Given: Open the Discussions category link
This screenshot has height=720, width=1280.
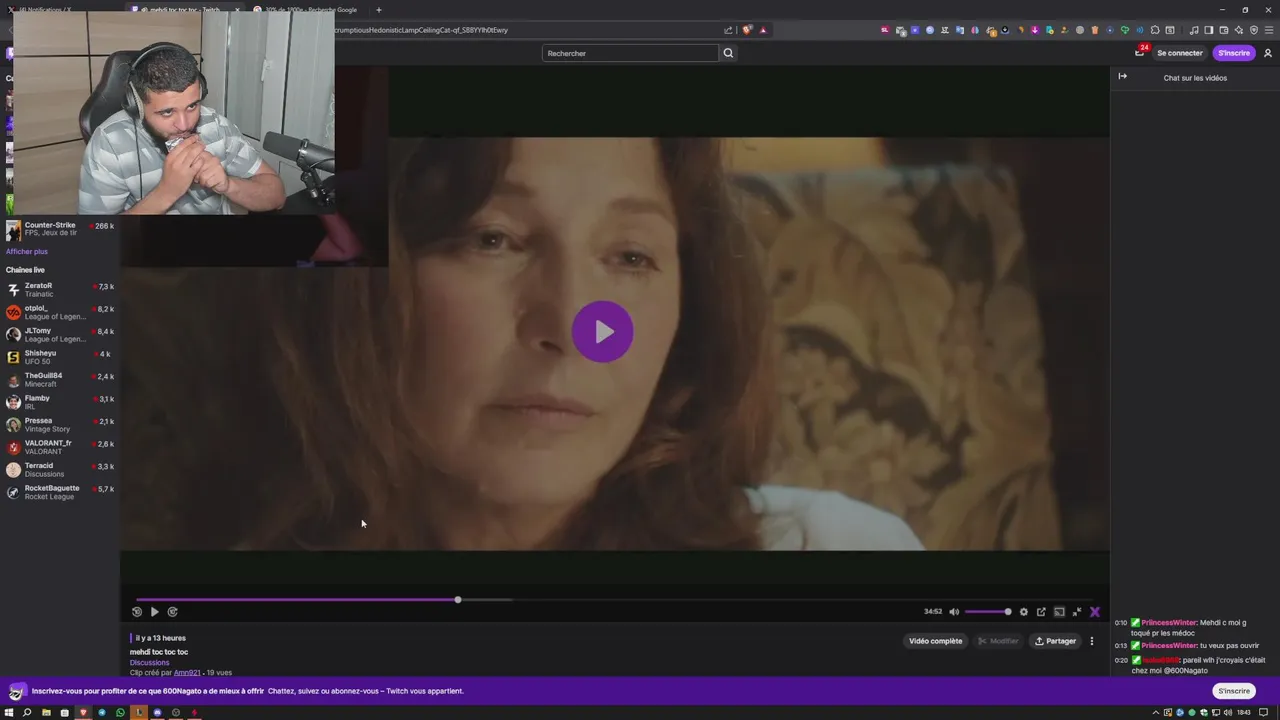Looking at the screenshot, I should pos(149,662).
